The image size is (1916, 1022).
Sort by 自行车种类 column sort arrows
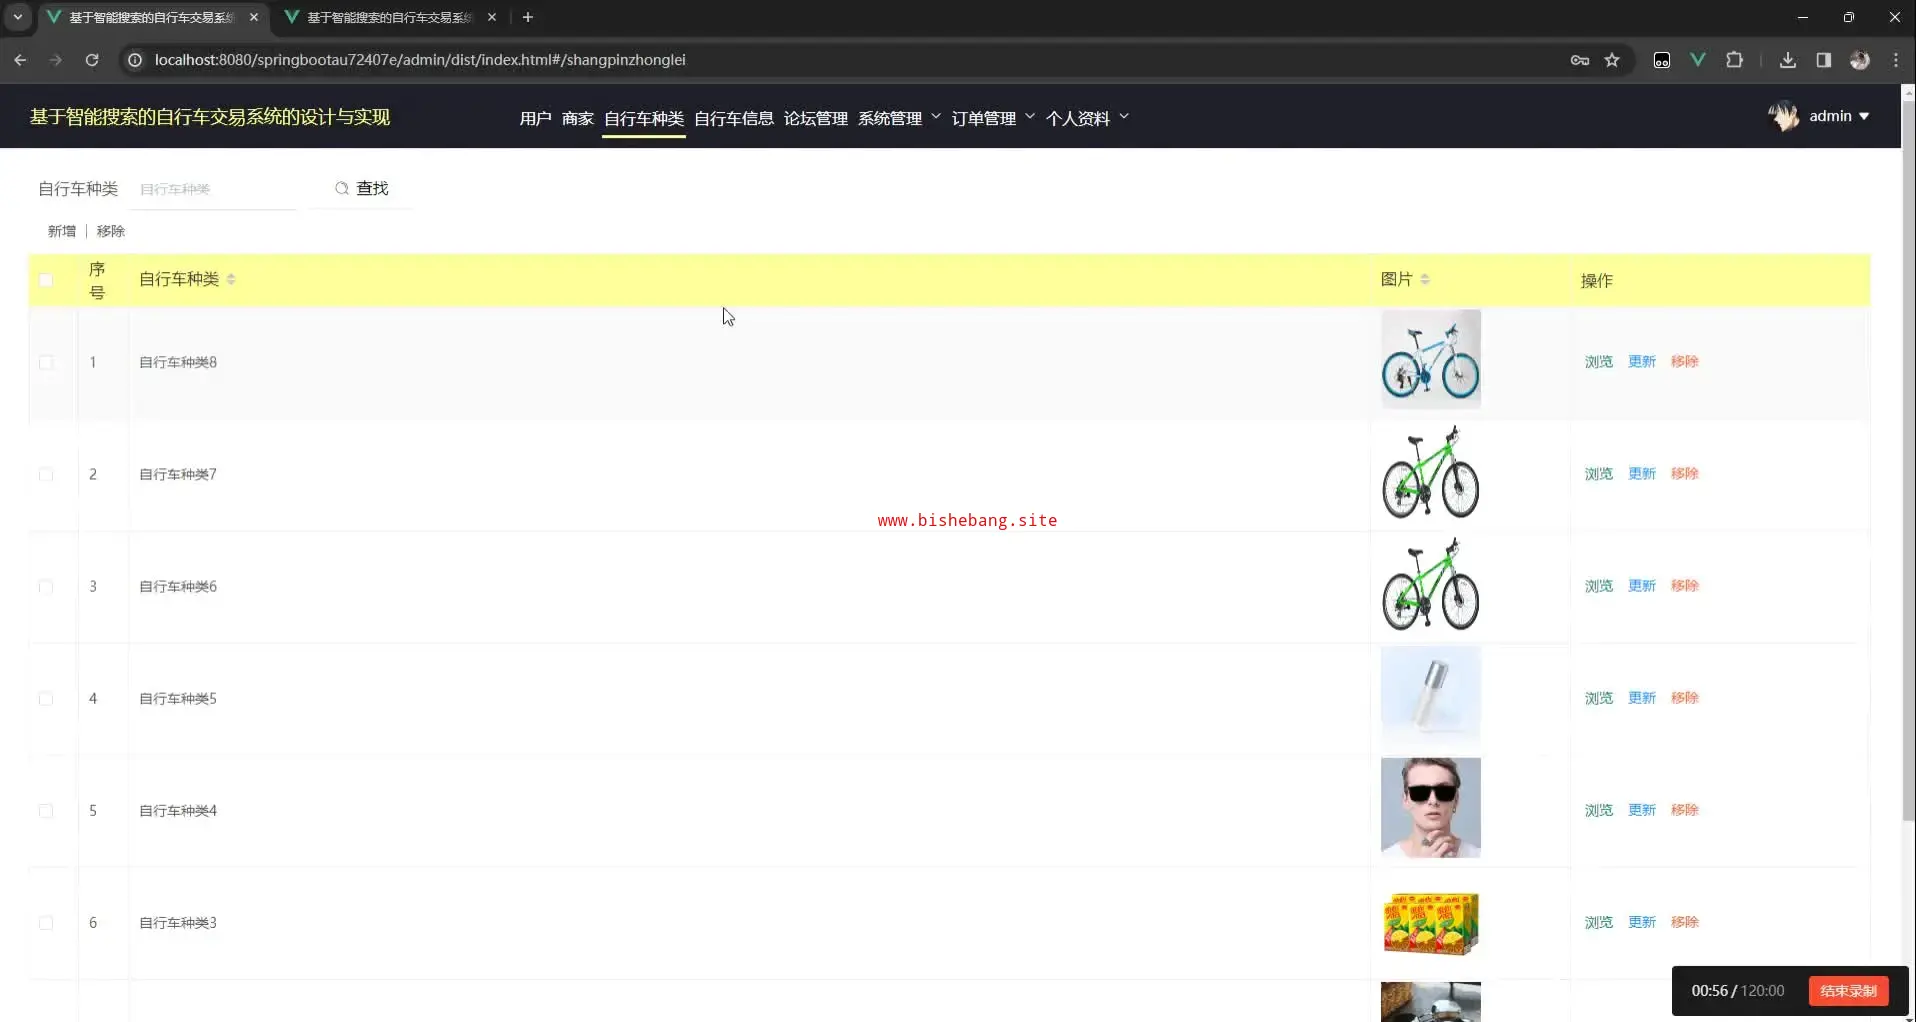[x=231, y=279]
